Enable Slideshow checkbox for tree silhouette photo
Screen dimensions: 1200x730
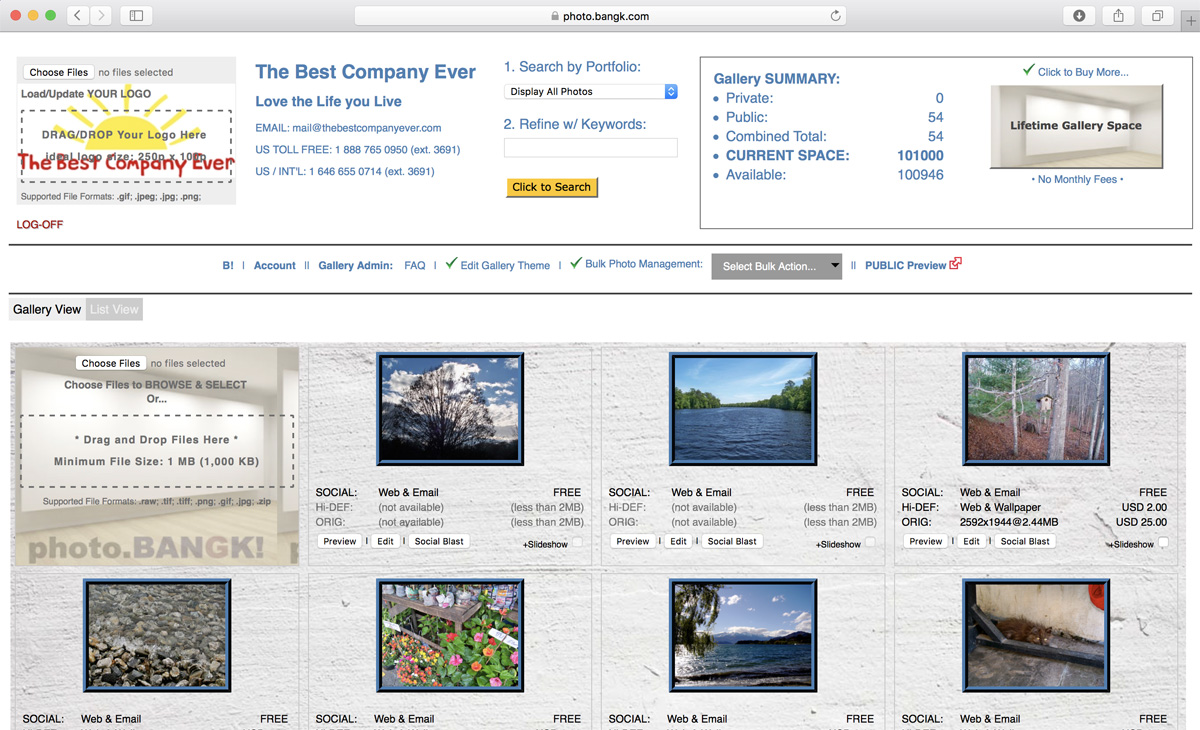[577, 543]
